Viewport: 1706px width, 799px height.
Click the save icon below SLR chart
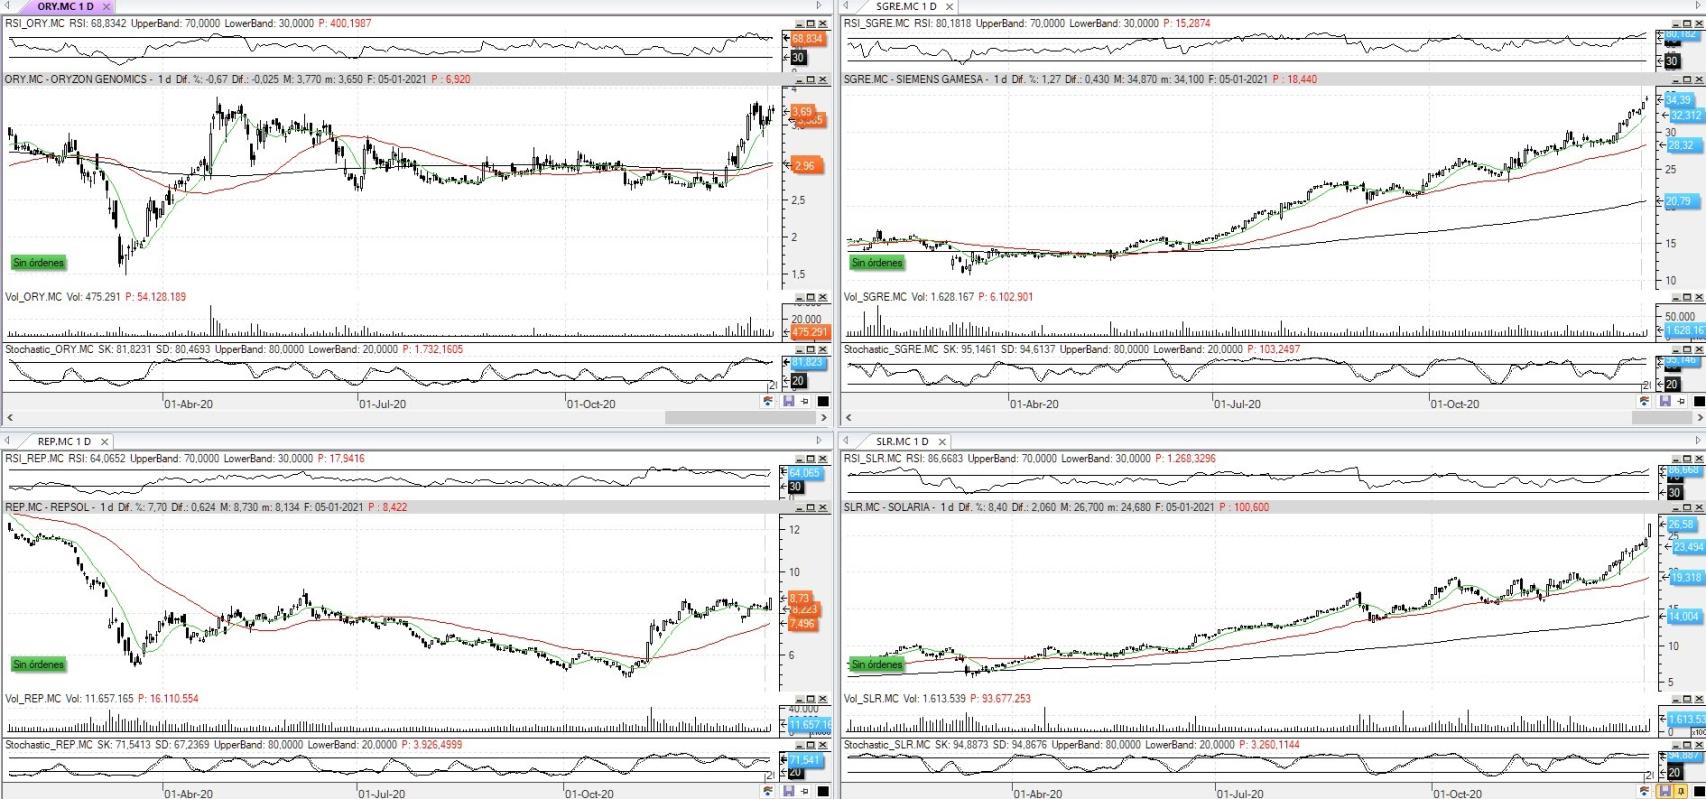(x=1665, y=791)
